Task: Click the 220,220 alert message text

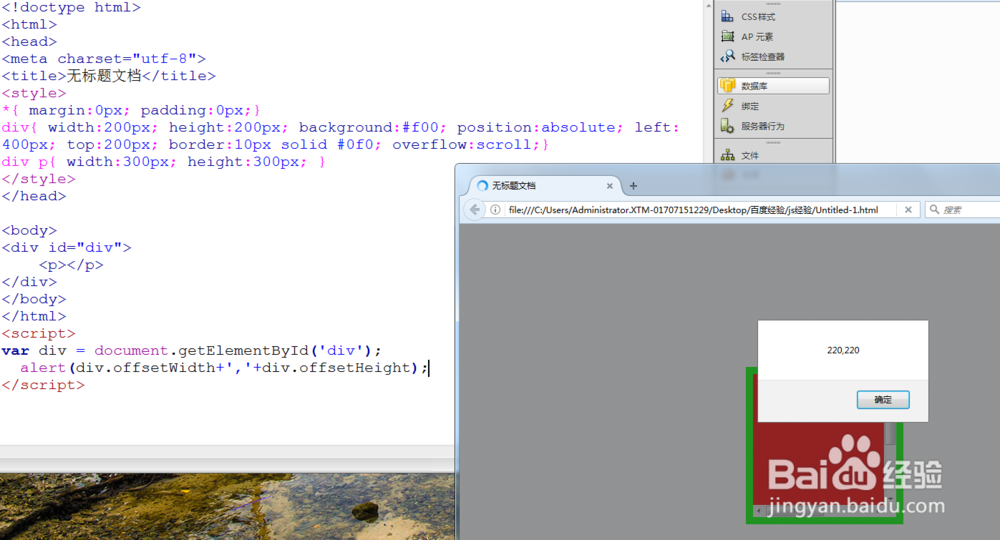Action: pos(843,350)
